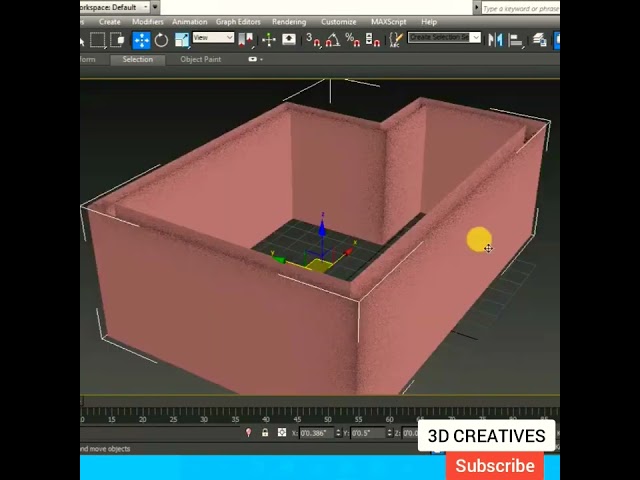Click the yellow XY plane gizmo handle
Viewport: 640px width, 480px height.
coord(319,266)
